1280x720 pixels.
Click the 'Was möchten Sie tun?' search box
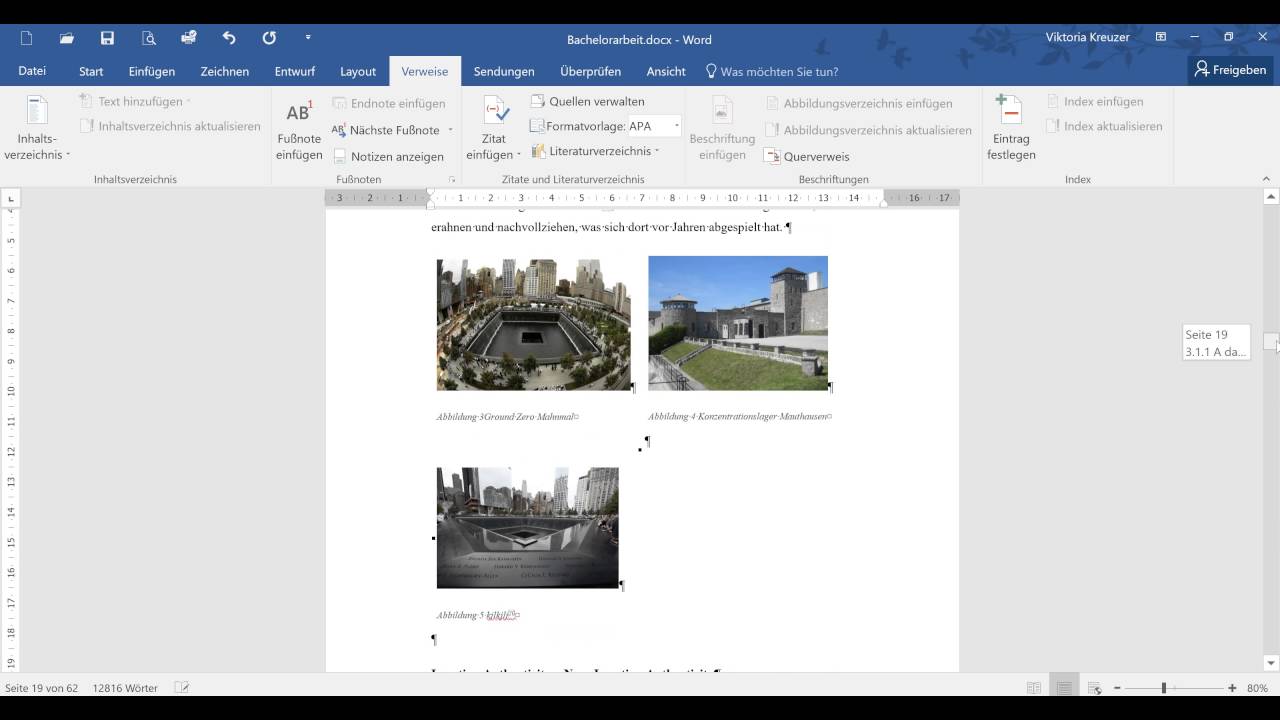click(772, 71)
